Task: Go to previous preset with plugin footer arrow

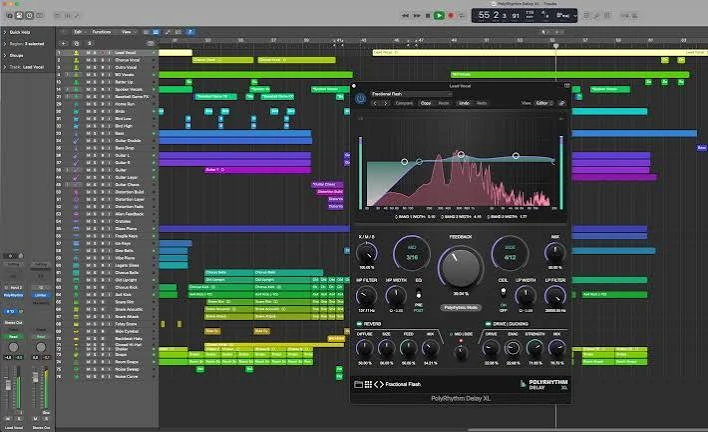Action: (376, 384)
